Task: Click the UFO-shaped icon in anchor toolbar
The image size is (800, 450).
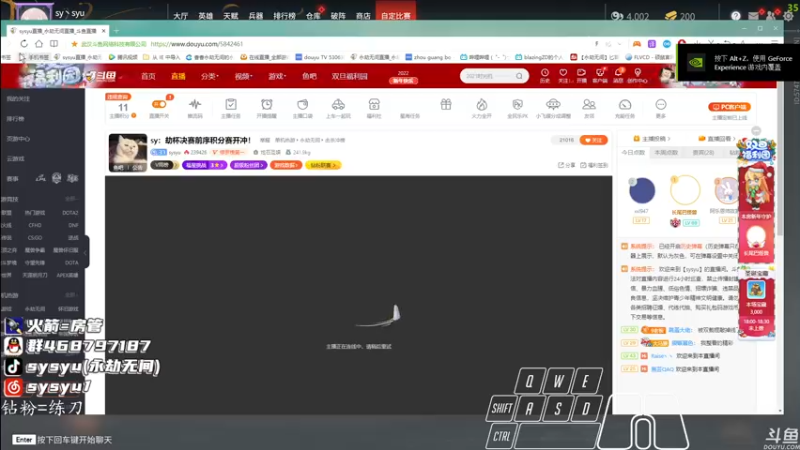Action: point(553,105)
